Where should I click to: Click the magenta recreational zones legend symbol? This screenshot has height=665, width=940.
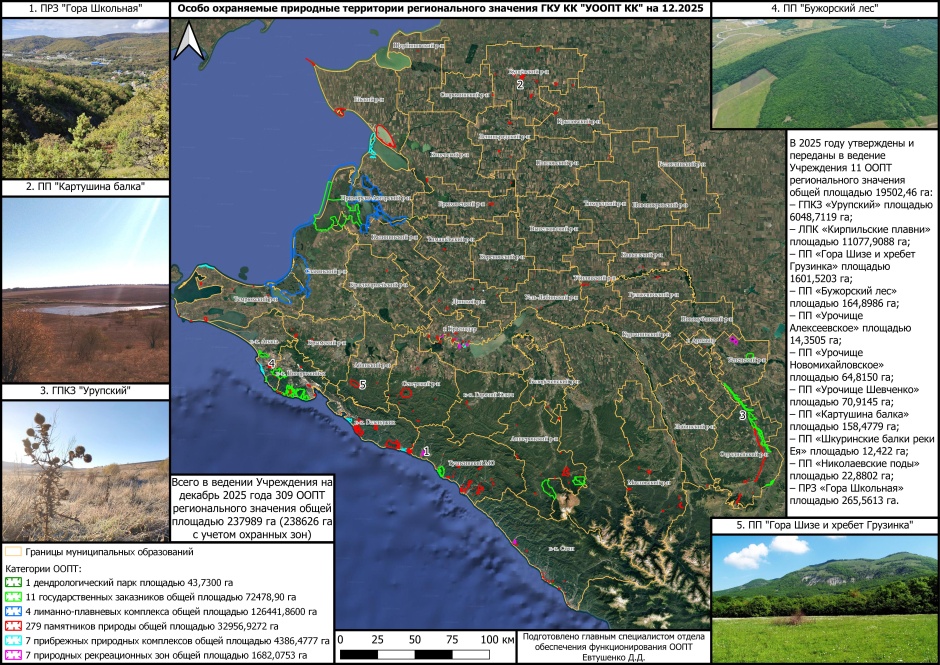[x=14, y=655]
